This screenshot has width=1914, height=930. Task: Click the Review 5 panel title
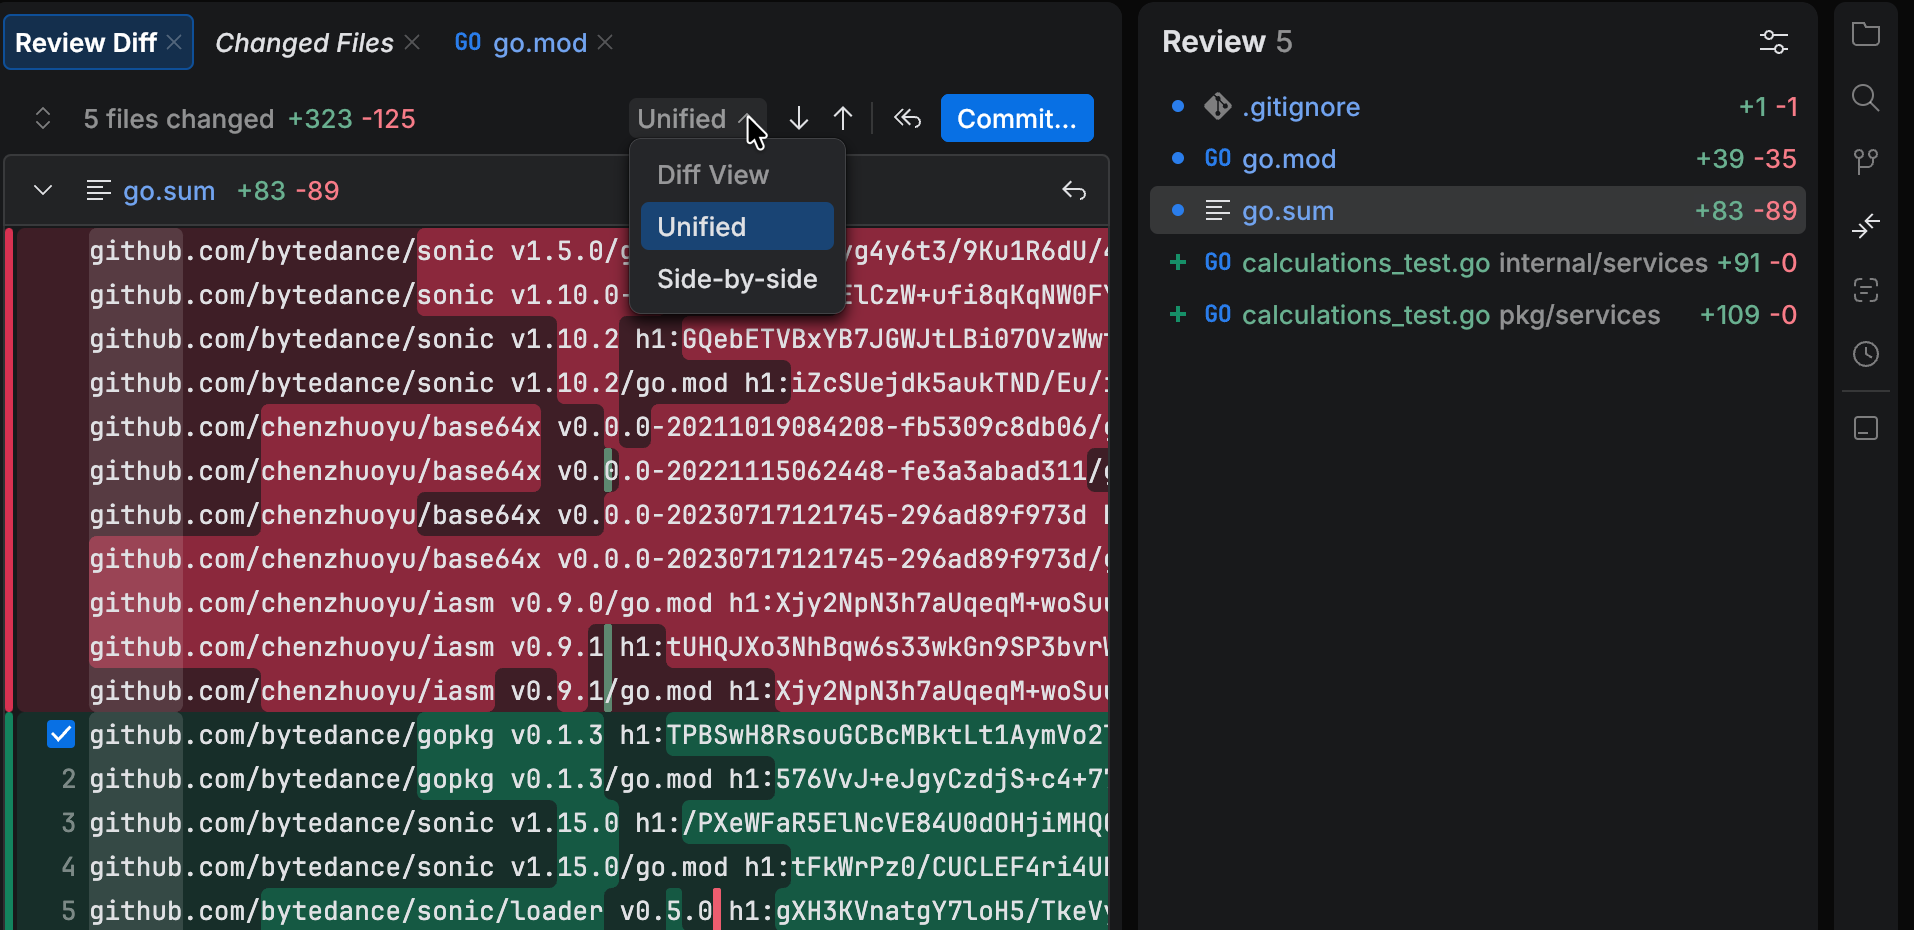point(1227,42)
